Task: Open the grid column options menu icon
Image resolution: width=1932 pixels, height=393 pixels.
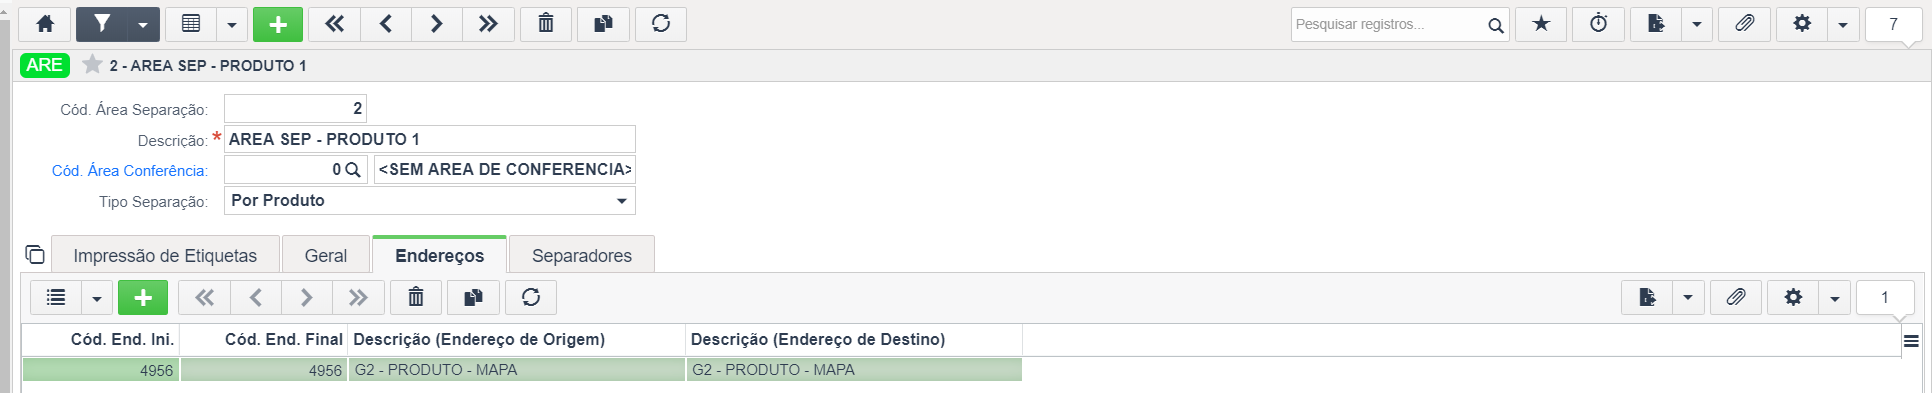Action: 1911,341
